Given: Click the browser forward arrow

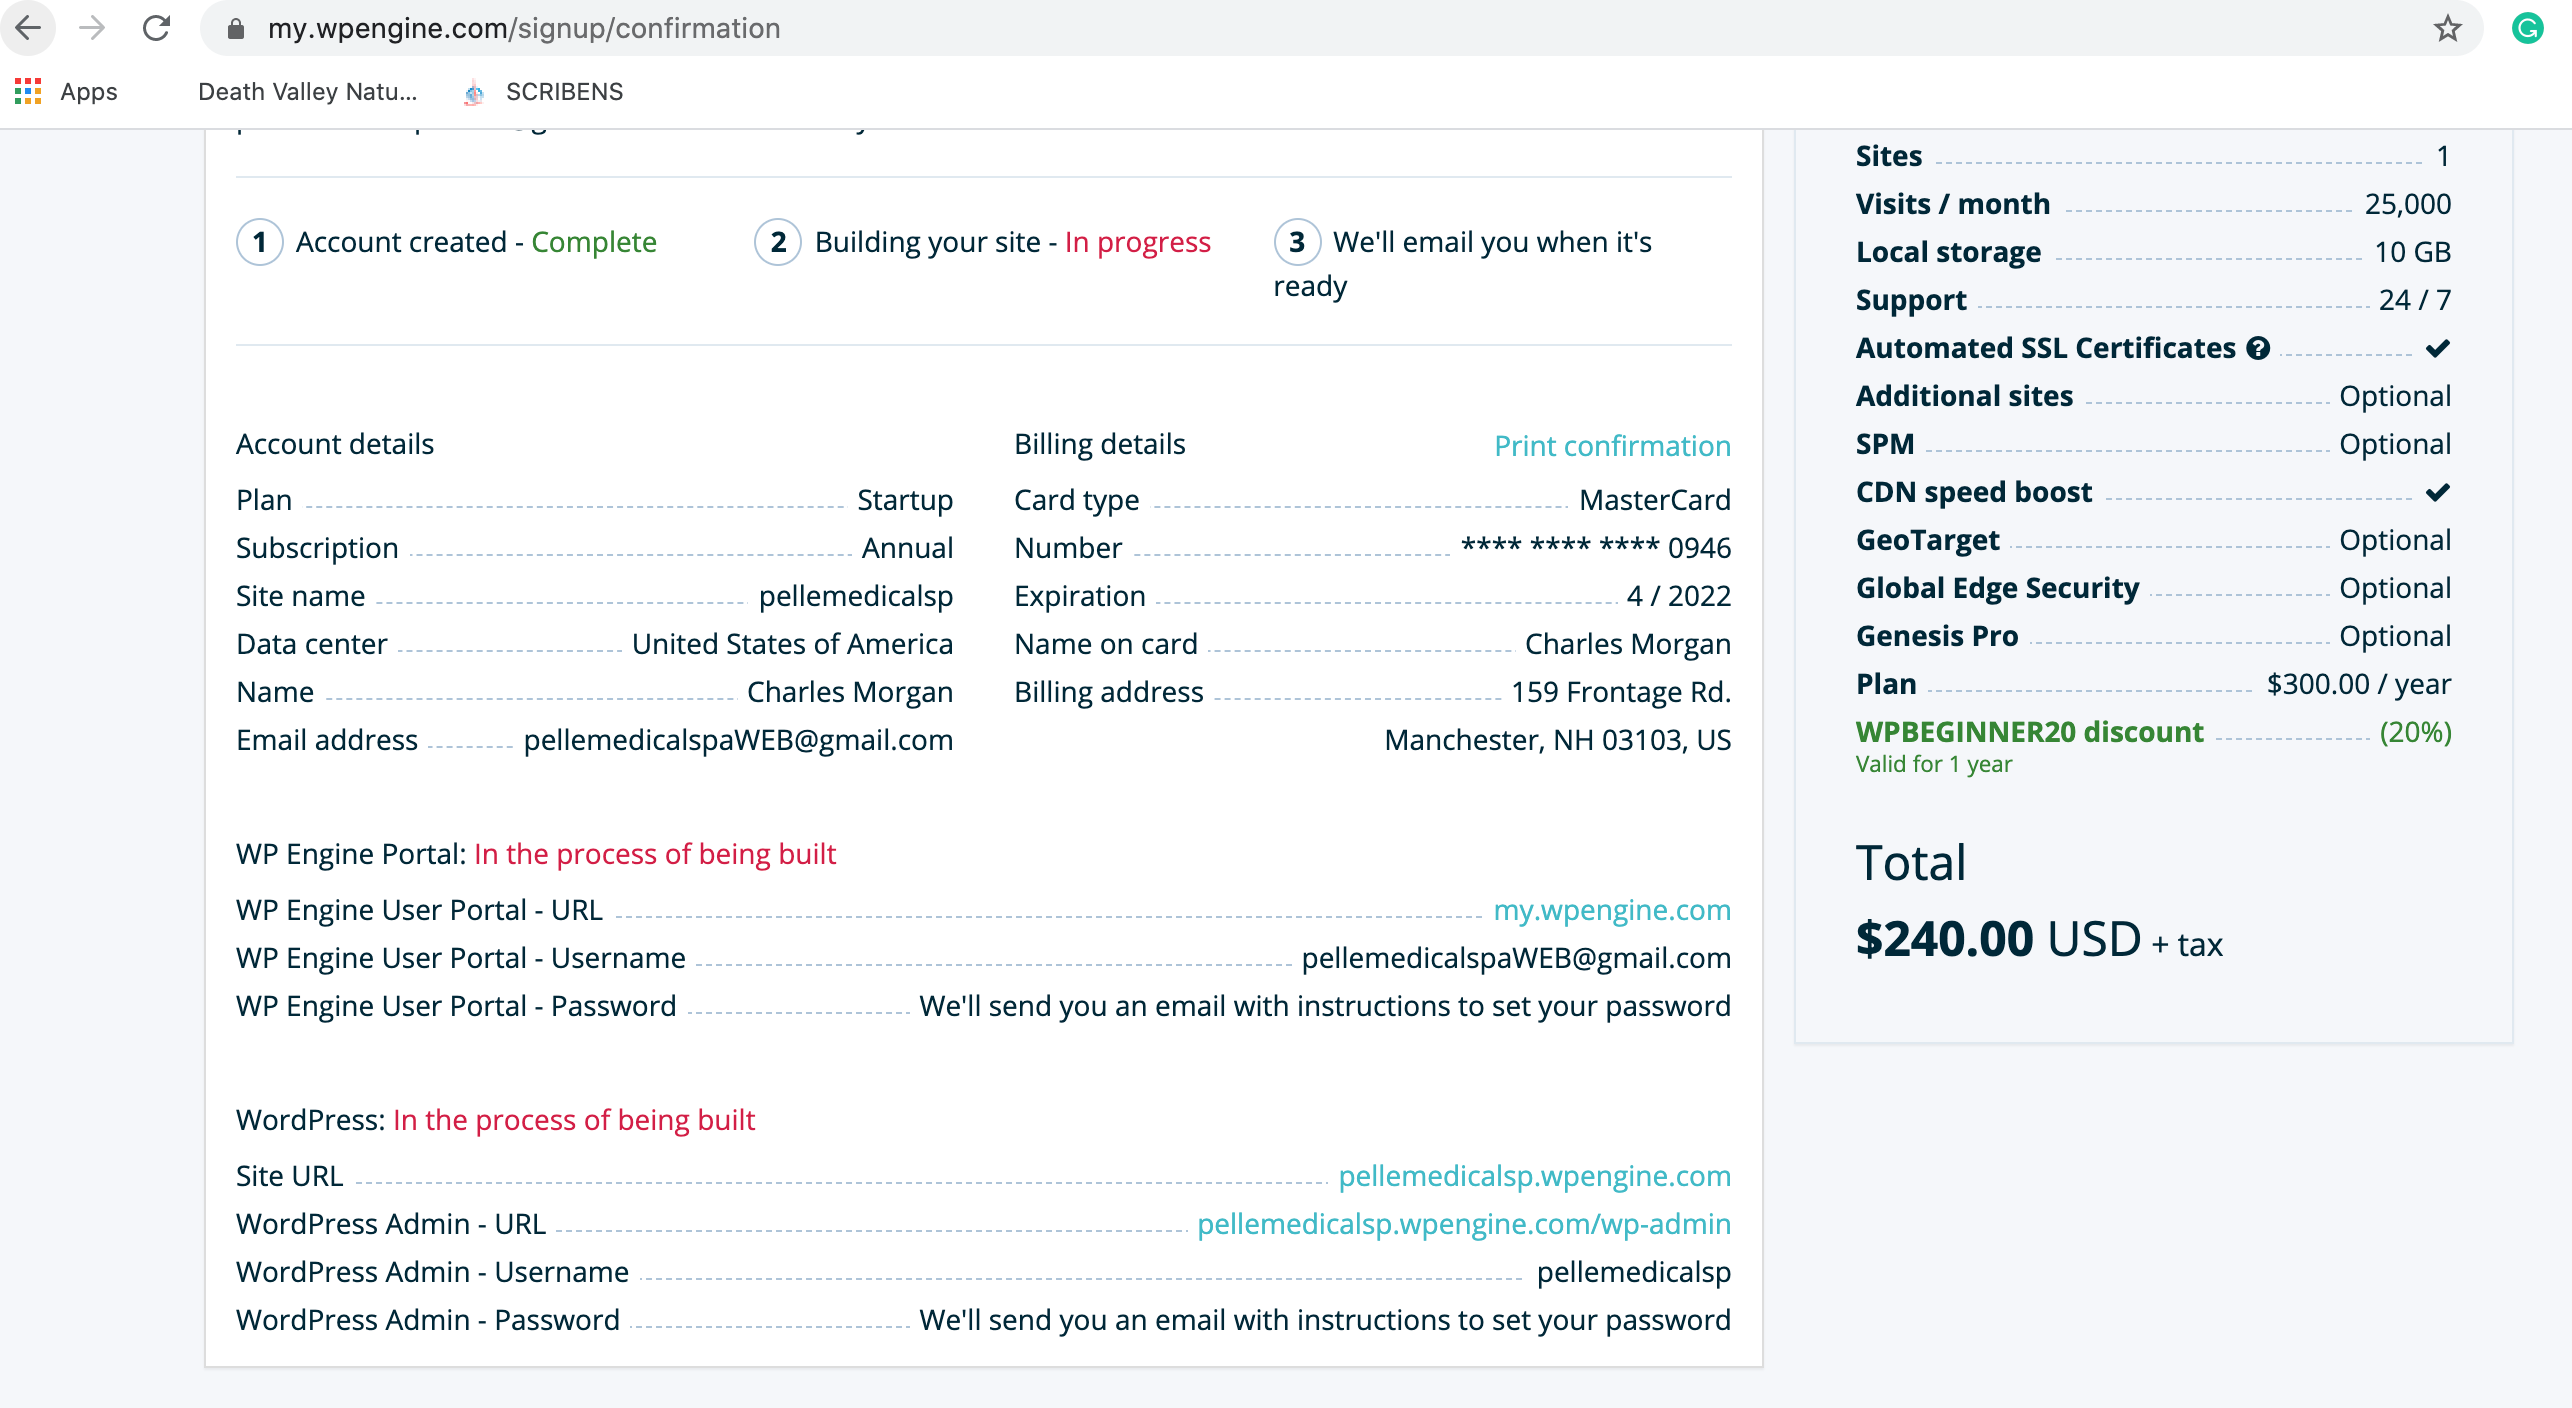Looking at the screenshot, I should 92,28.
